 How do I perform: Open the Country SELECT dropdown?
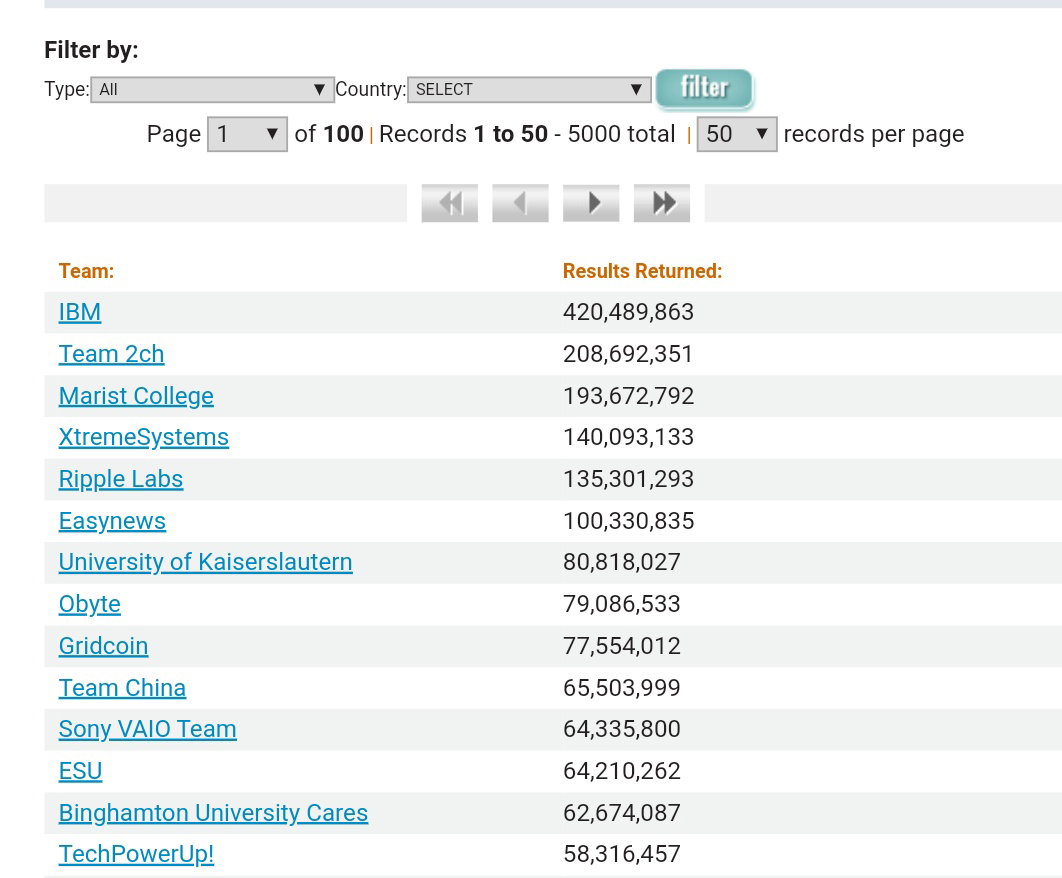click(529, 89)
